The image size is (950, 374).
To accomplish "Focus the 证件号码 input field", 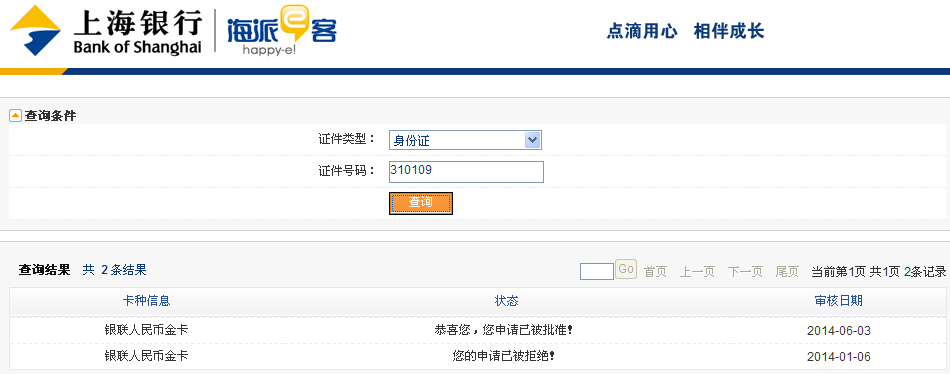I will pos(466,172).
